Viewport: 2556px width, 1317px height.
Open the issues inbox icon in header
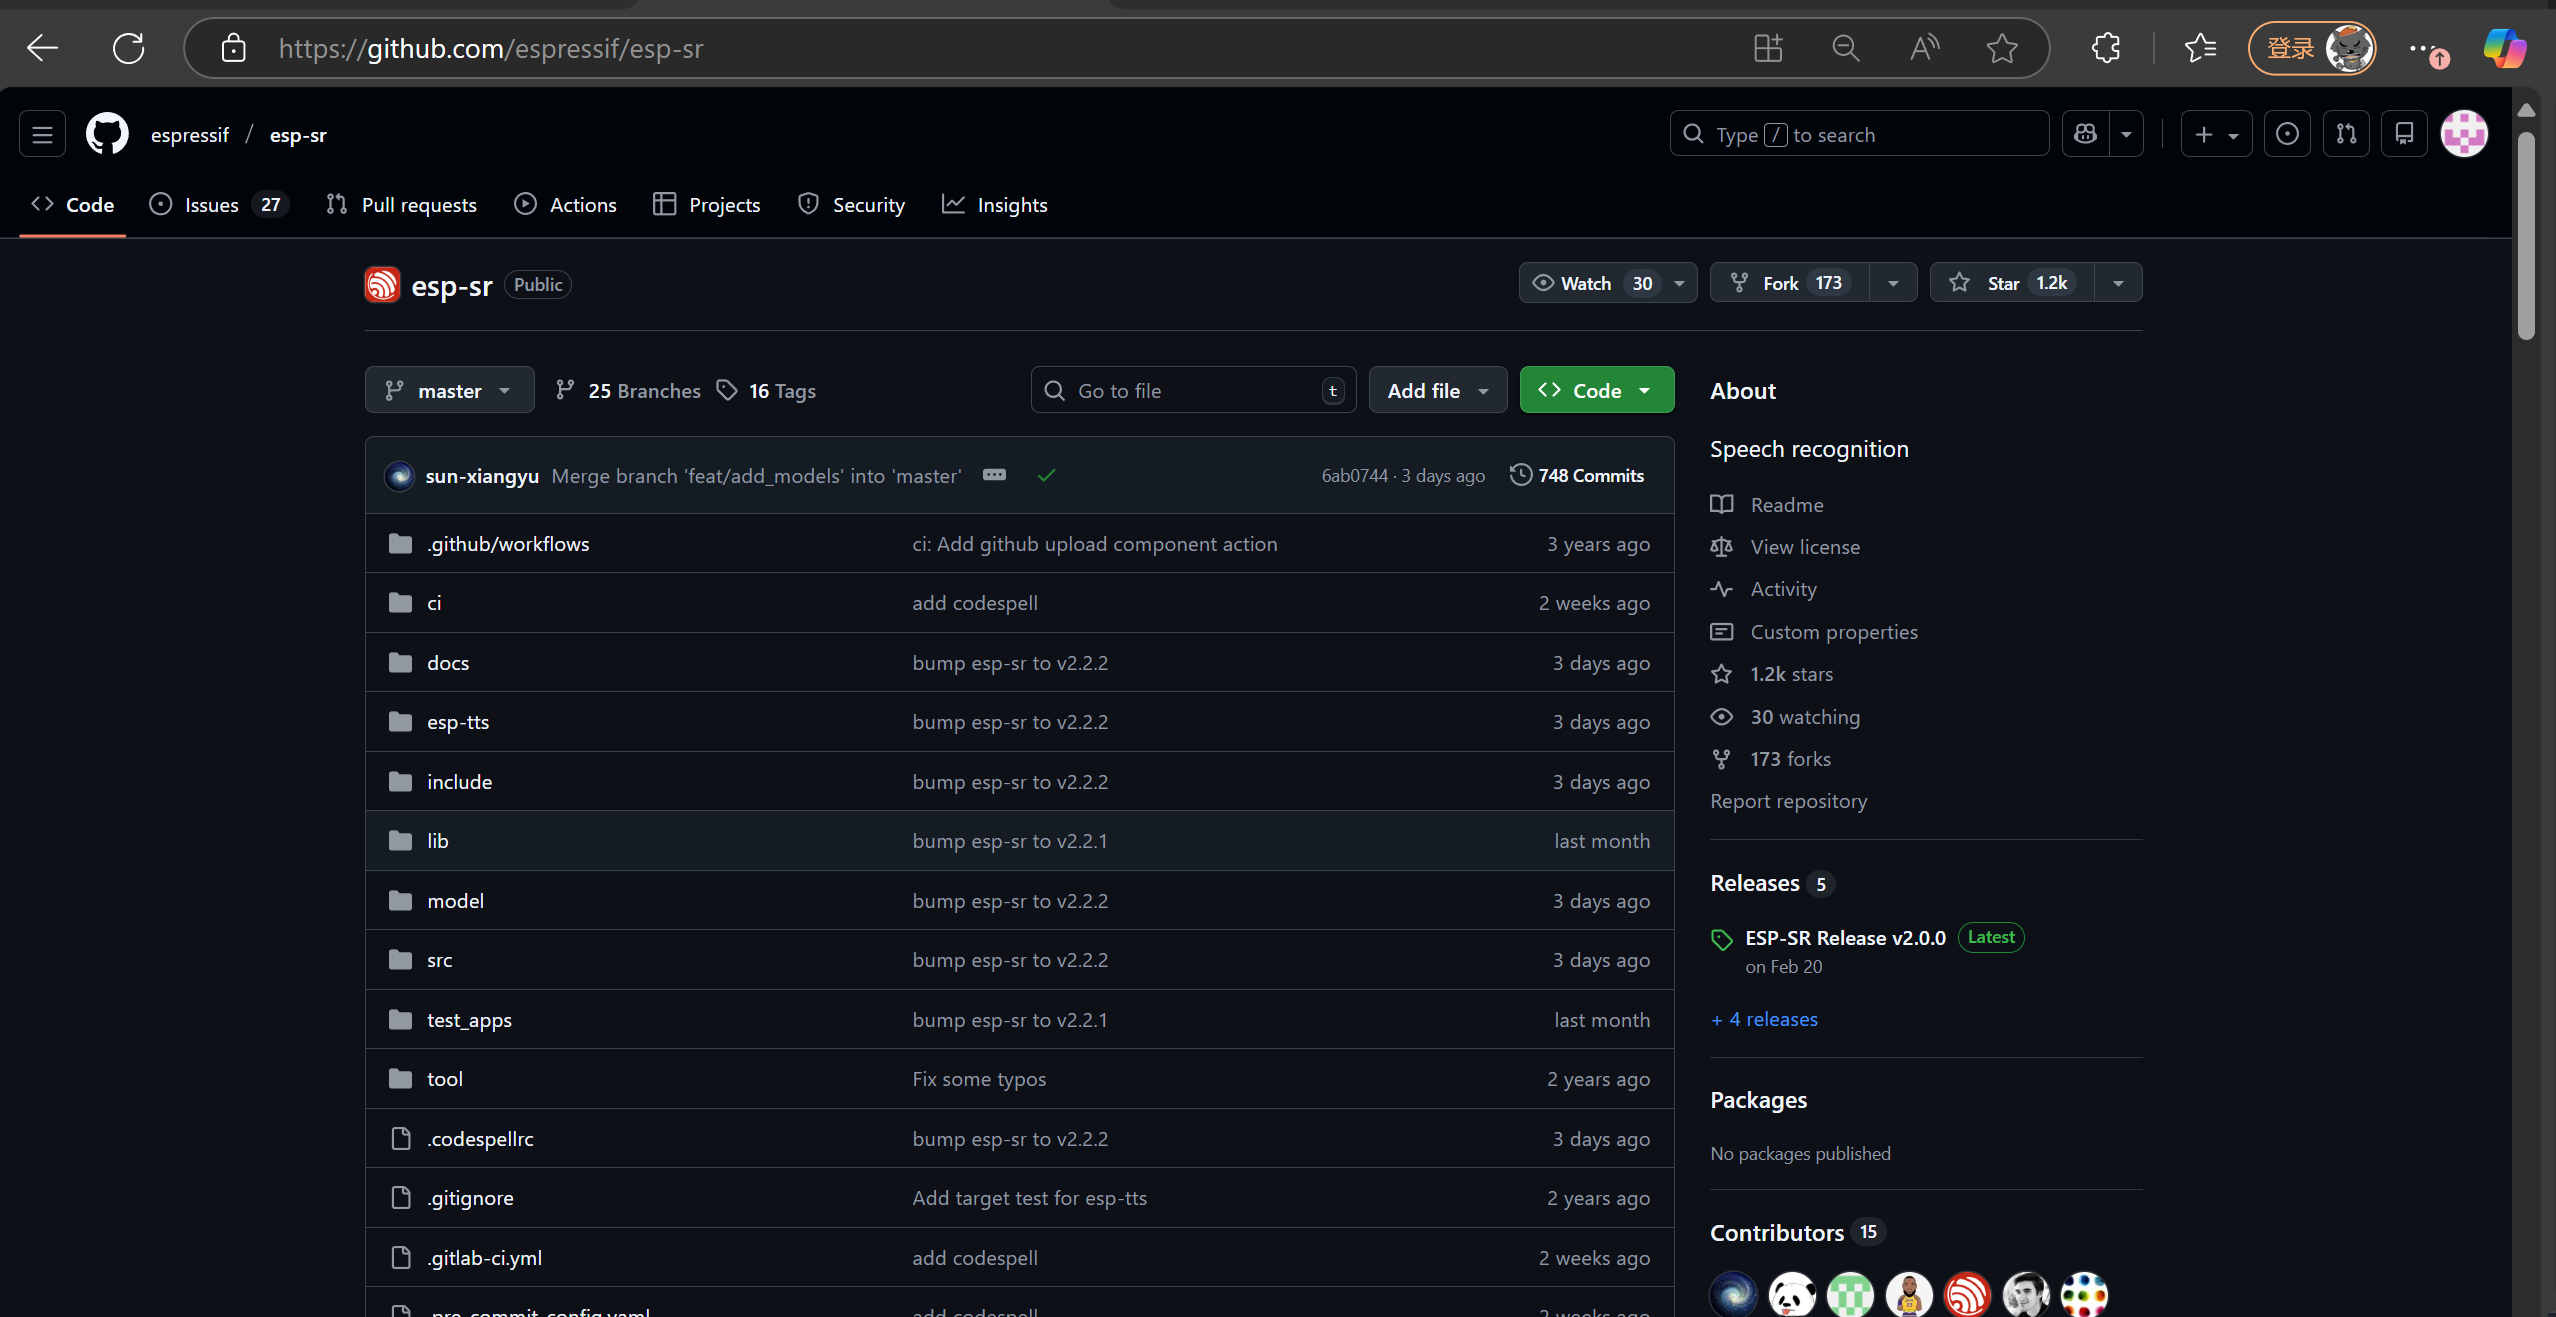pyautogui.click(x=2287, y=134)
